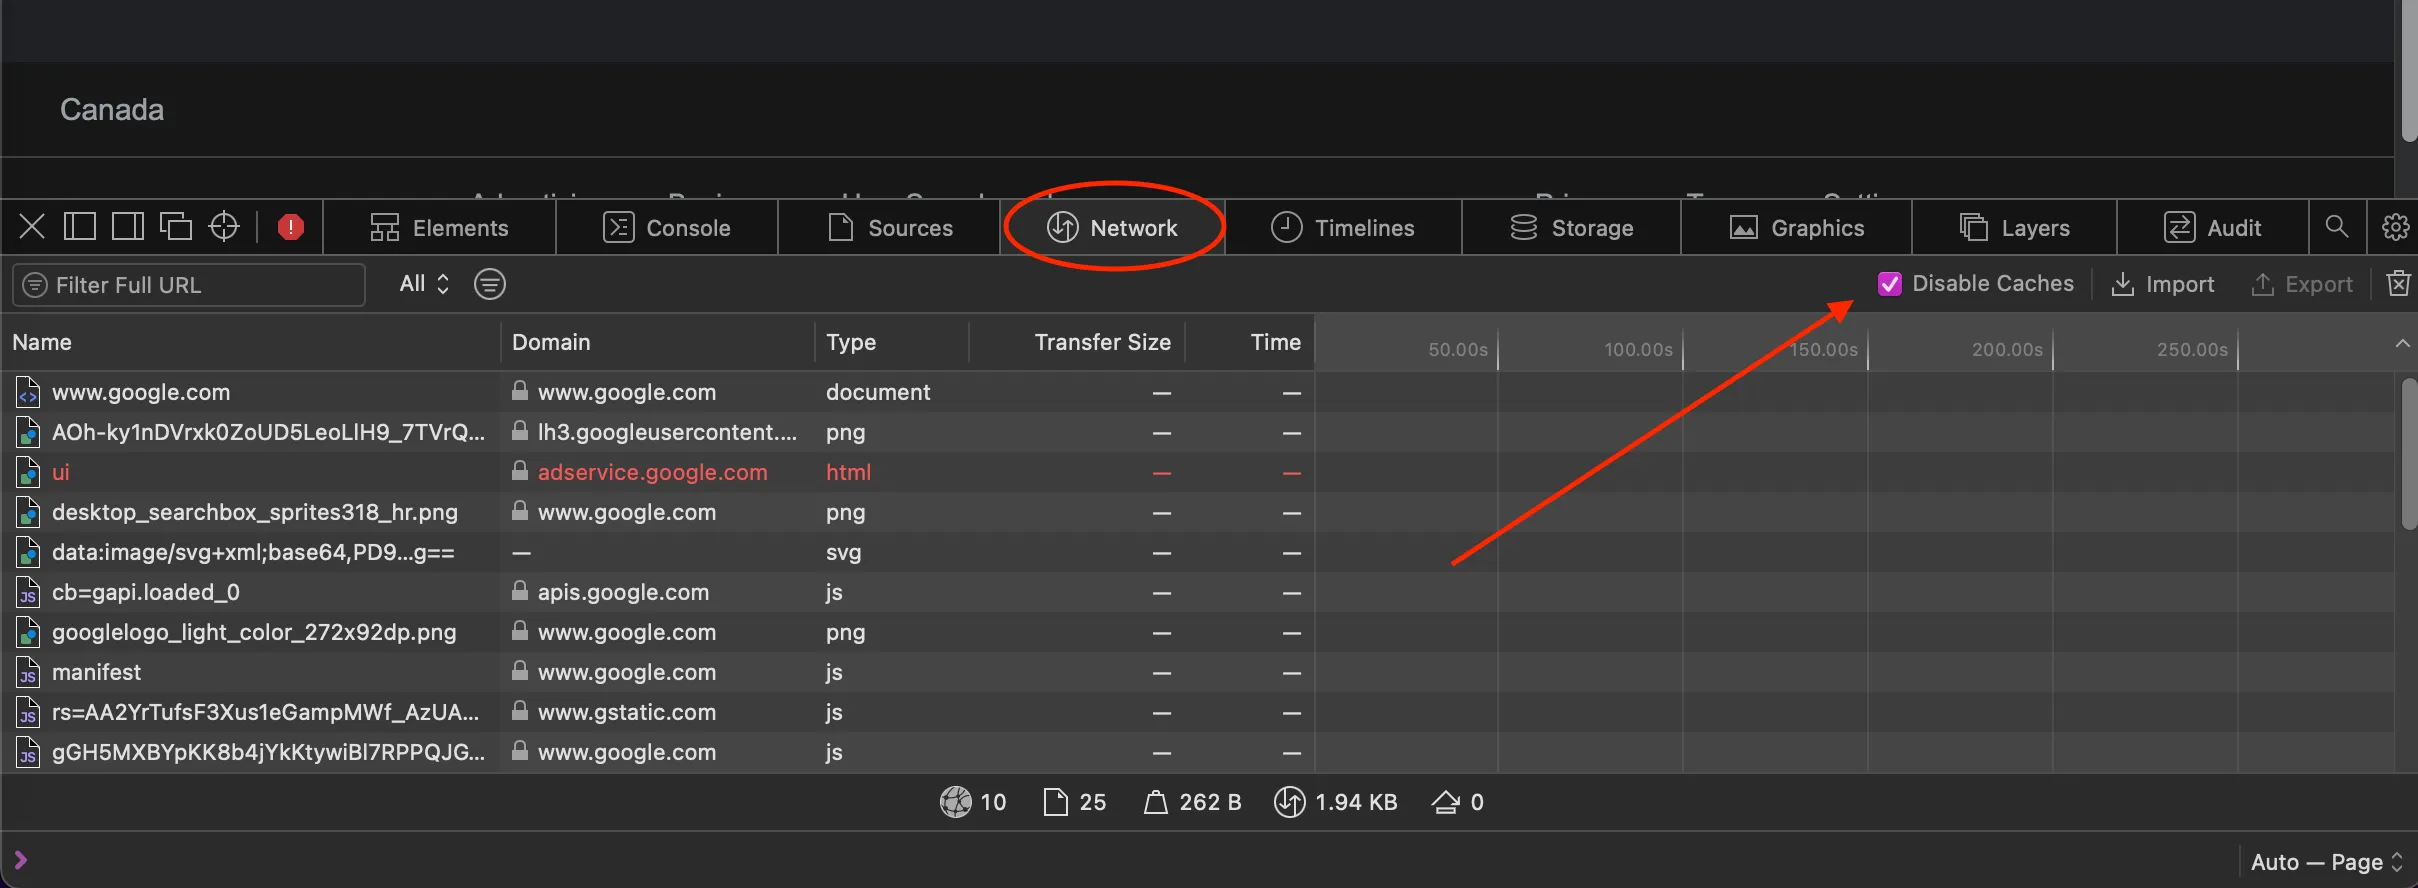Click the redirects count icon
The image size is (2418, 888).
pos(1446,802)
